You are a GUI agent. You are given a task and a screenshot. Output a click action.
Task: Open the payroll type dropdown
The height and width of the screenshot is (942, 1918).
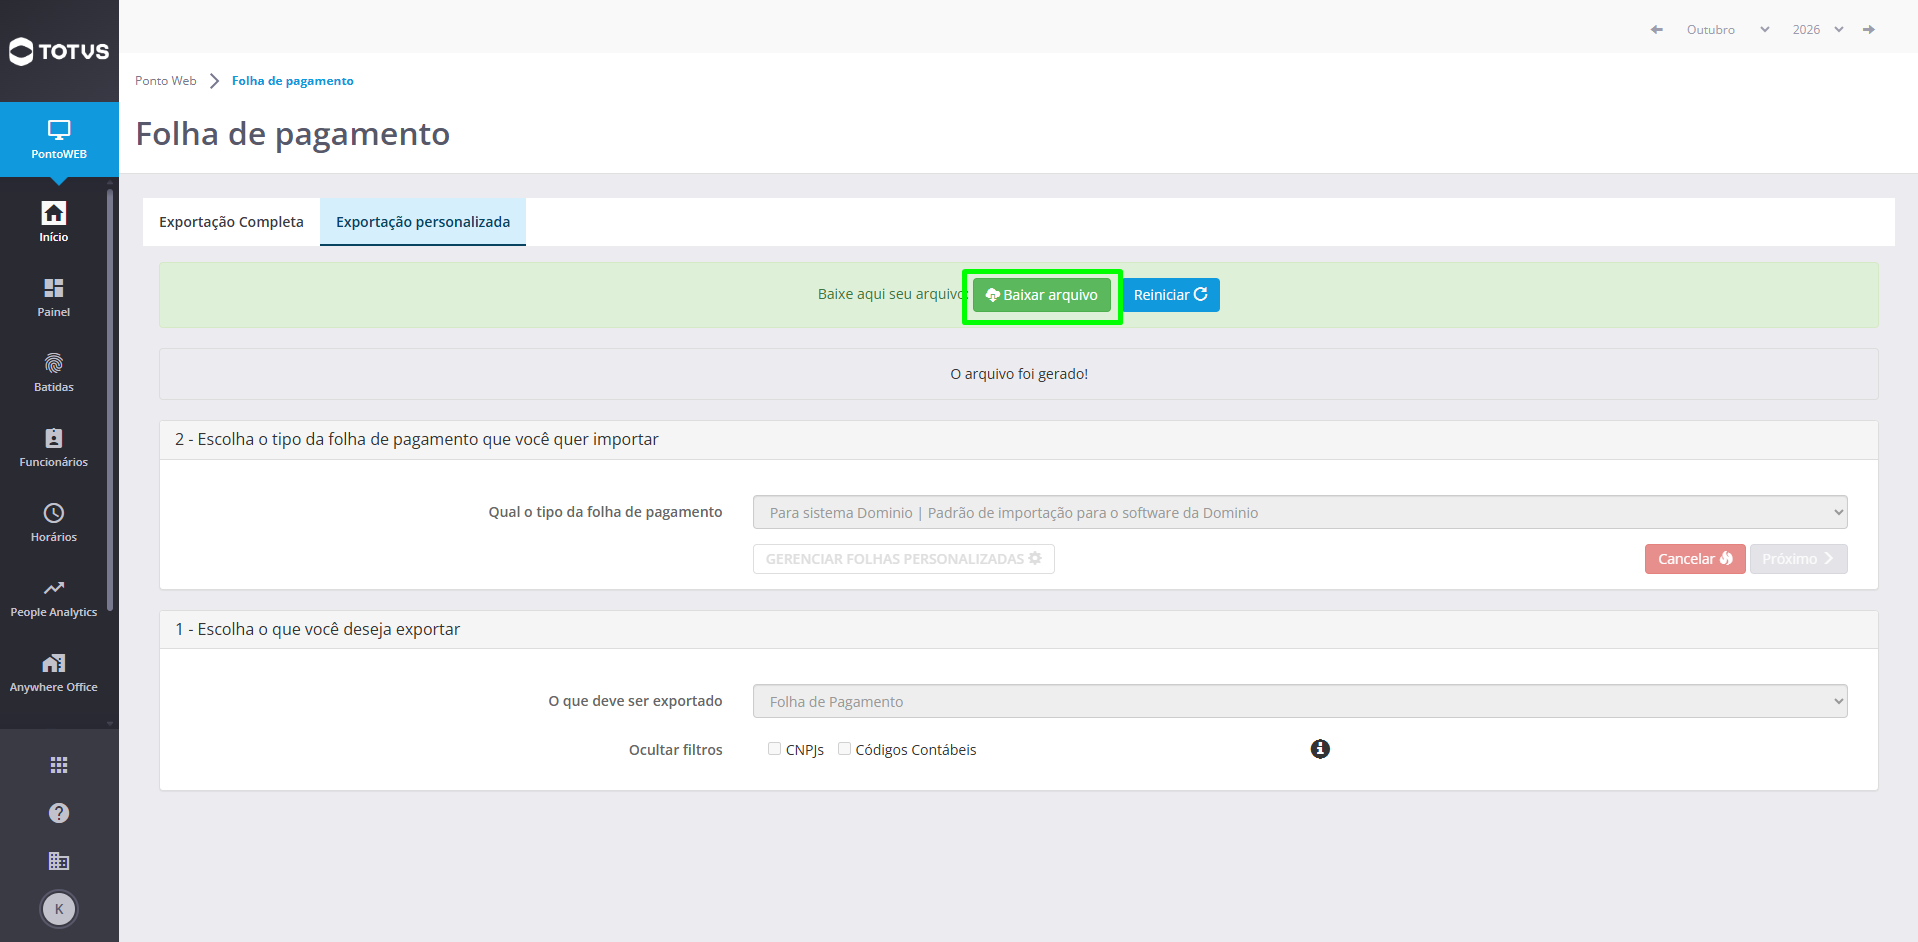[x=1300, y=512]
